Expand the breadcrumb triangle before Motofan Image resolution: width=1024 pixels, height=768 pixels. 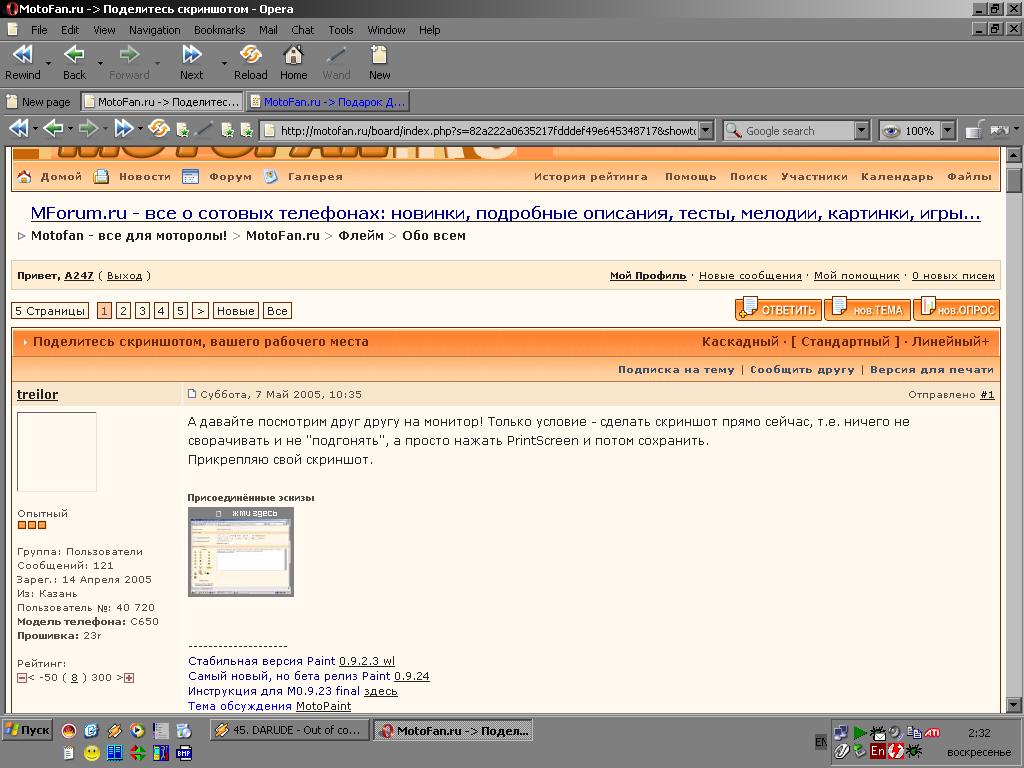[x=22, y=236]
